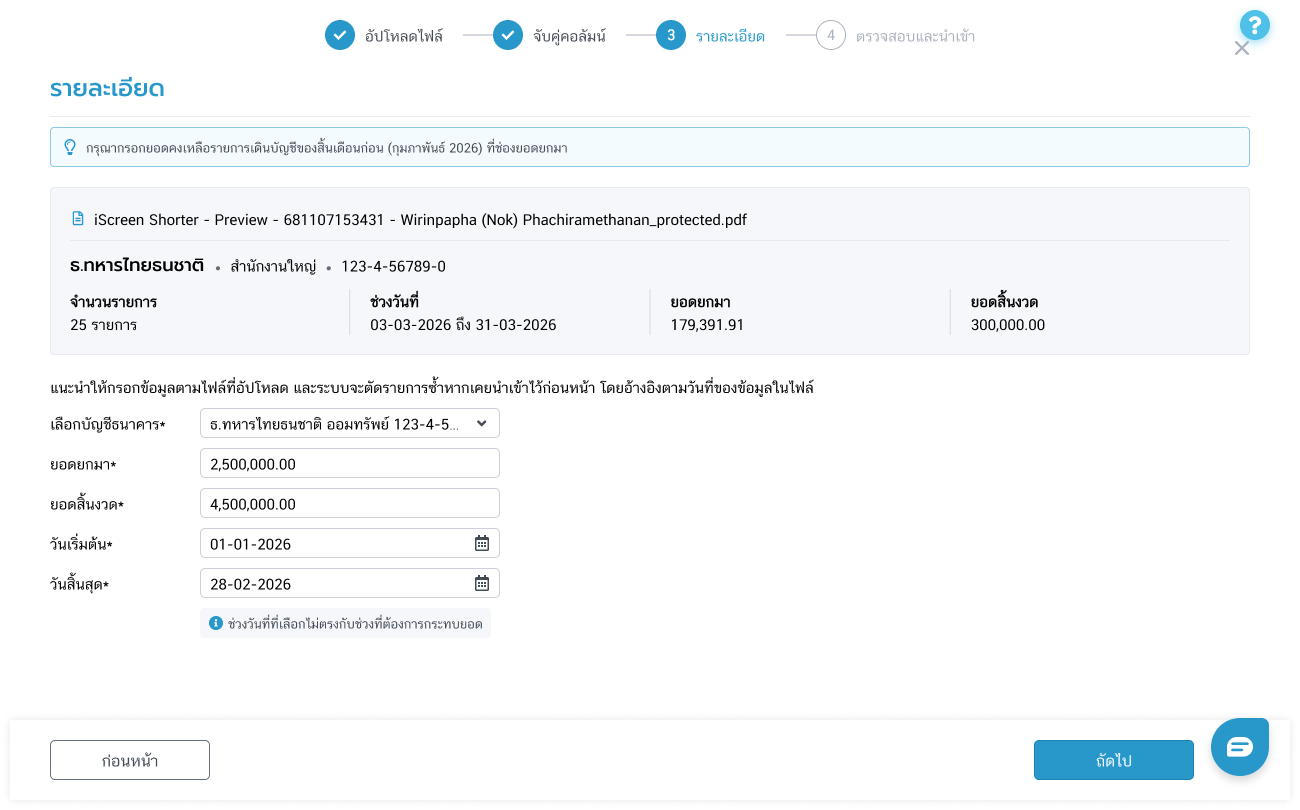Viewport: 1300px width, 810px height.
Task: Click the PDF file document icon
Action: (x=78, y=219)
